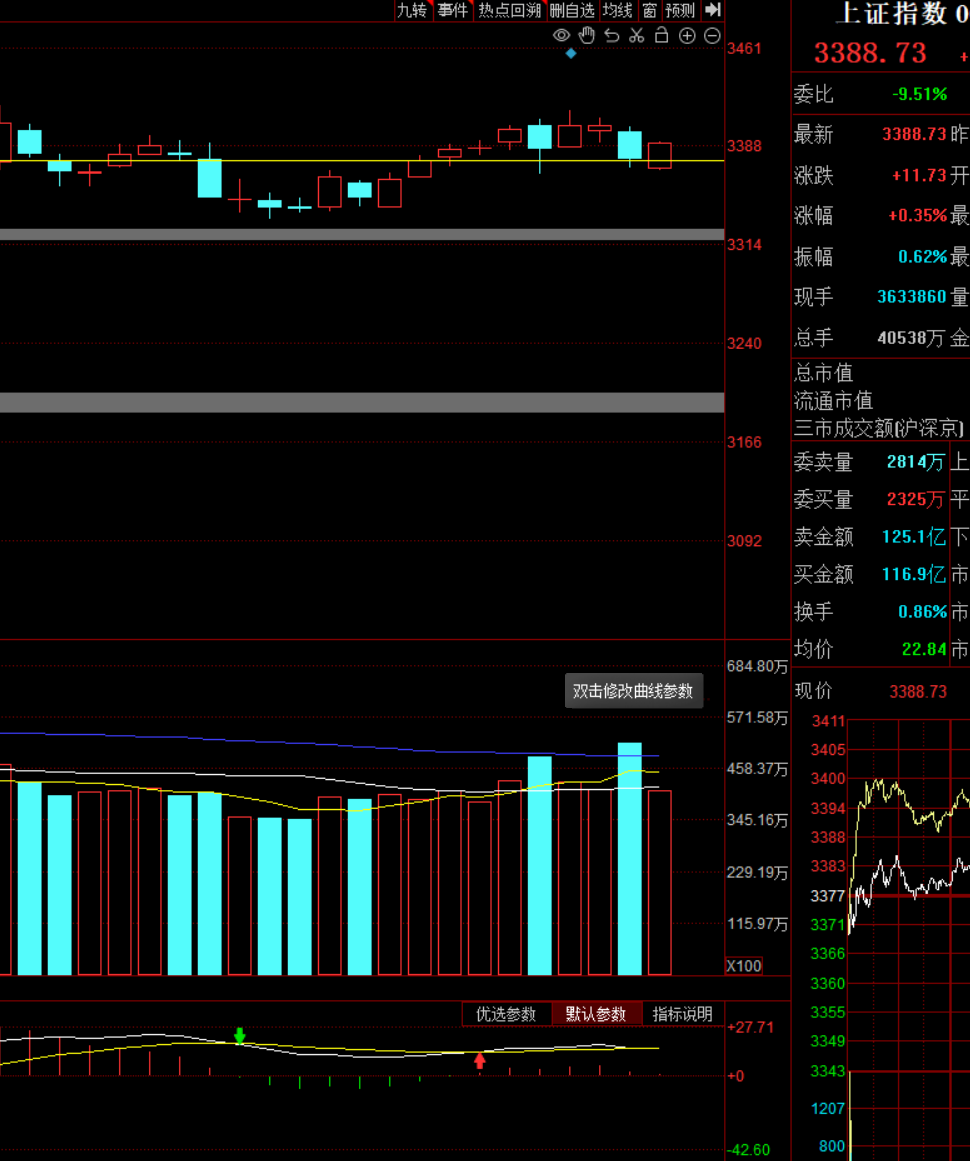Click the 窗 window button

pyautogui.click(x=649, y=10)
